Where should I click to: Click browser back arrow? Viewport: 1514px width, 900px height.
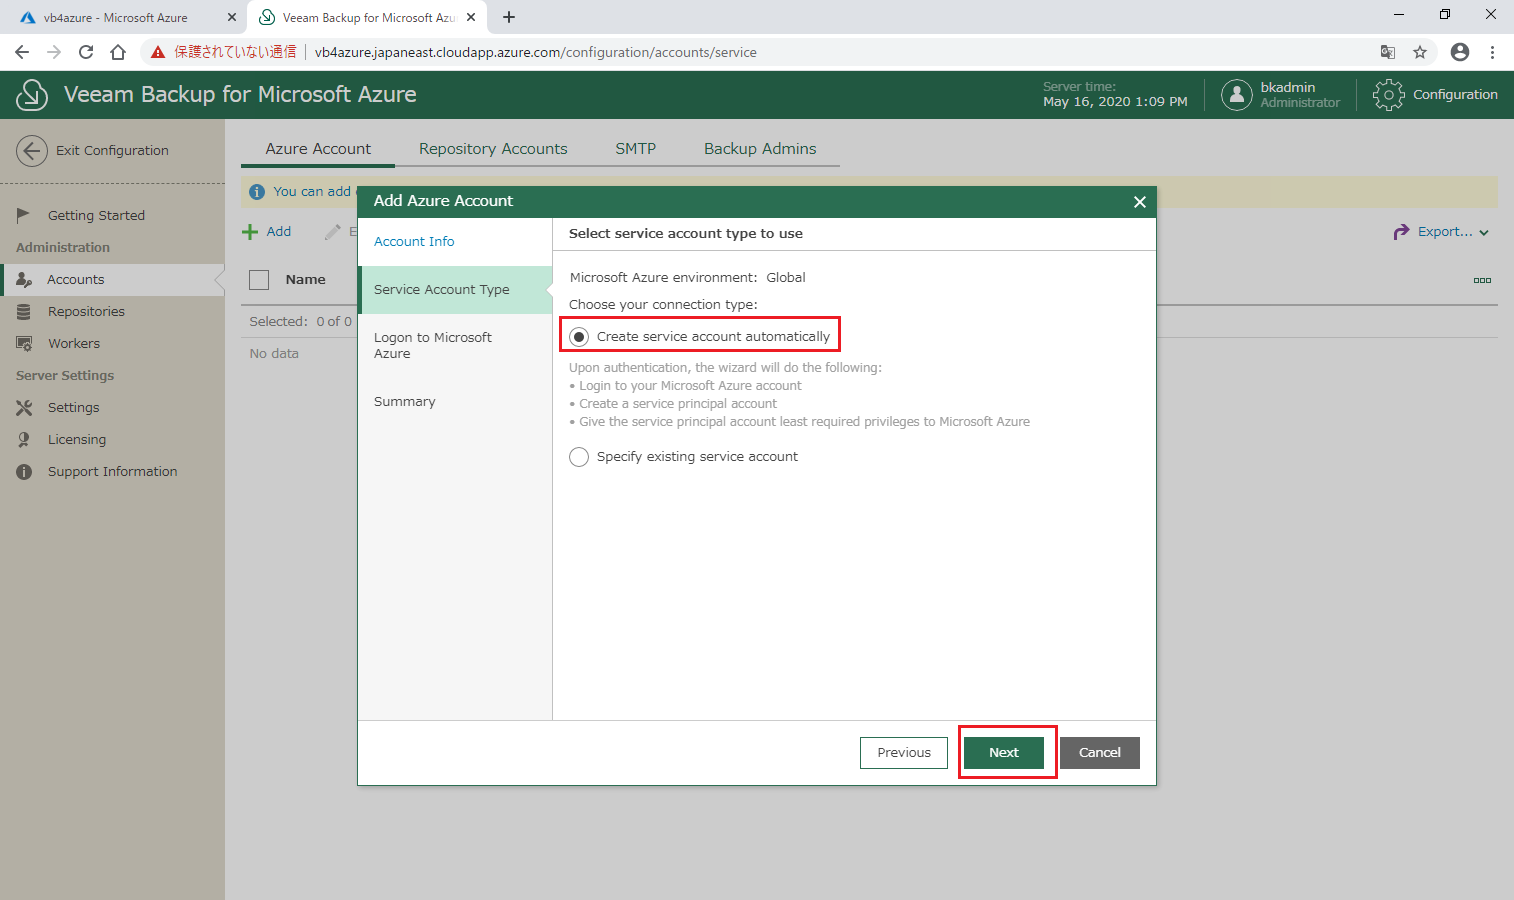click(22, 52)
